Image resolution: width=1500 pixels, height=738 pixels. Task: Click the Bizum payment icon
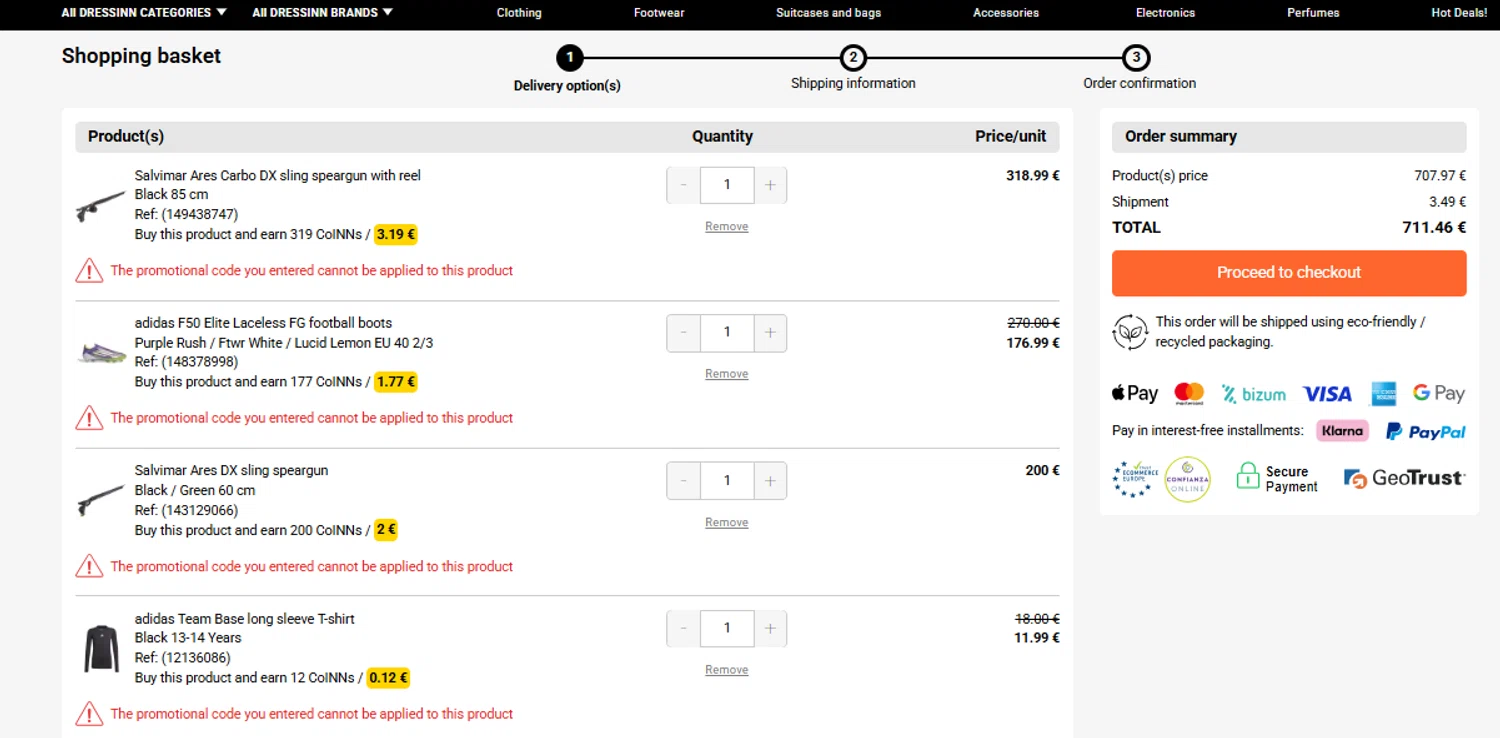(1253, 394)
